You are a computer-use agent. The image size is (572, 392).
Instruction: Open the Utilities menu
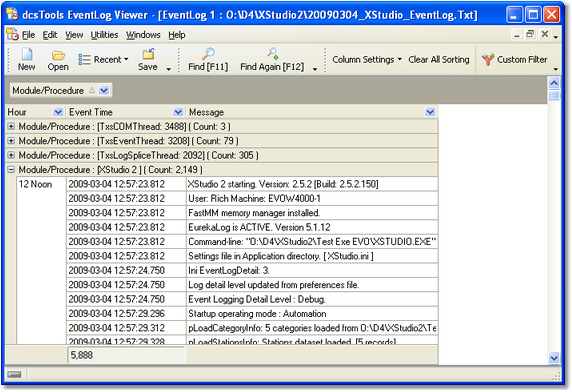pos(104,35)
